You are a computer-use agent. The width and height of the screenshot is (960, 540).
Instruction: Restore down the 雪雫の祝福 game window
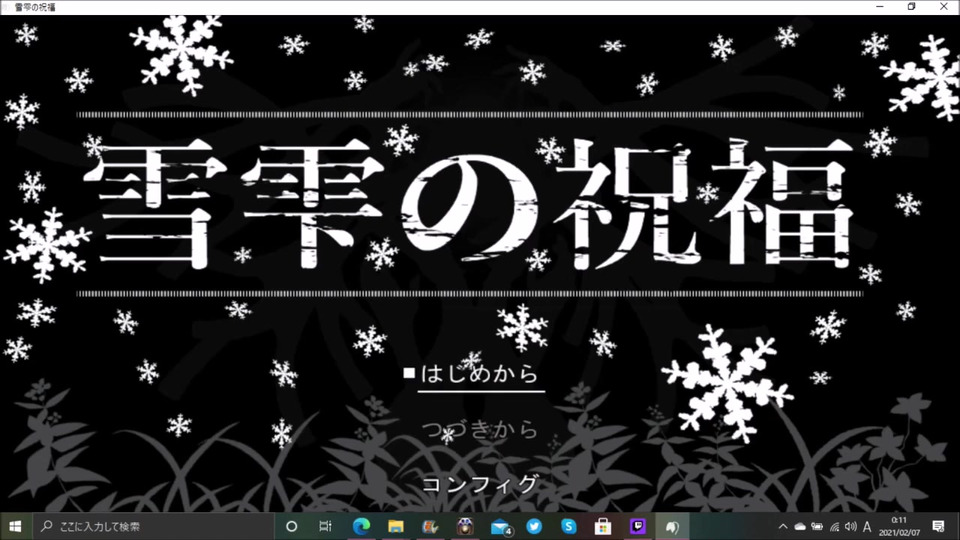click(x=912, y=7)
